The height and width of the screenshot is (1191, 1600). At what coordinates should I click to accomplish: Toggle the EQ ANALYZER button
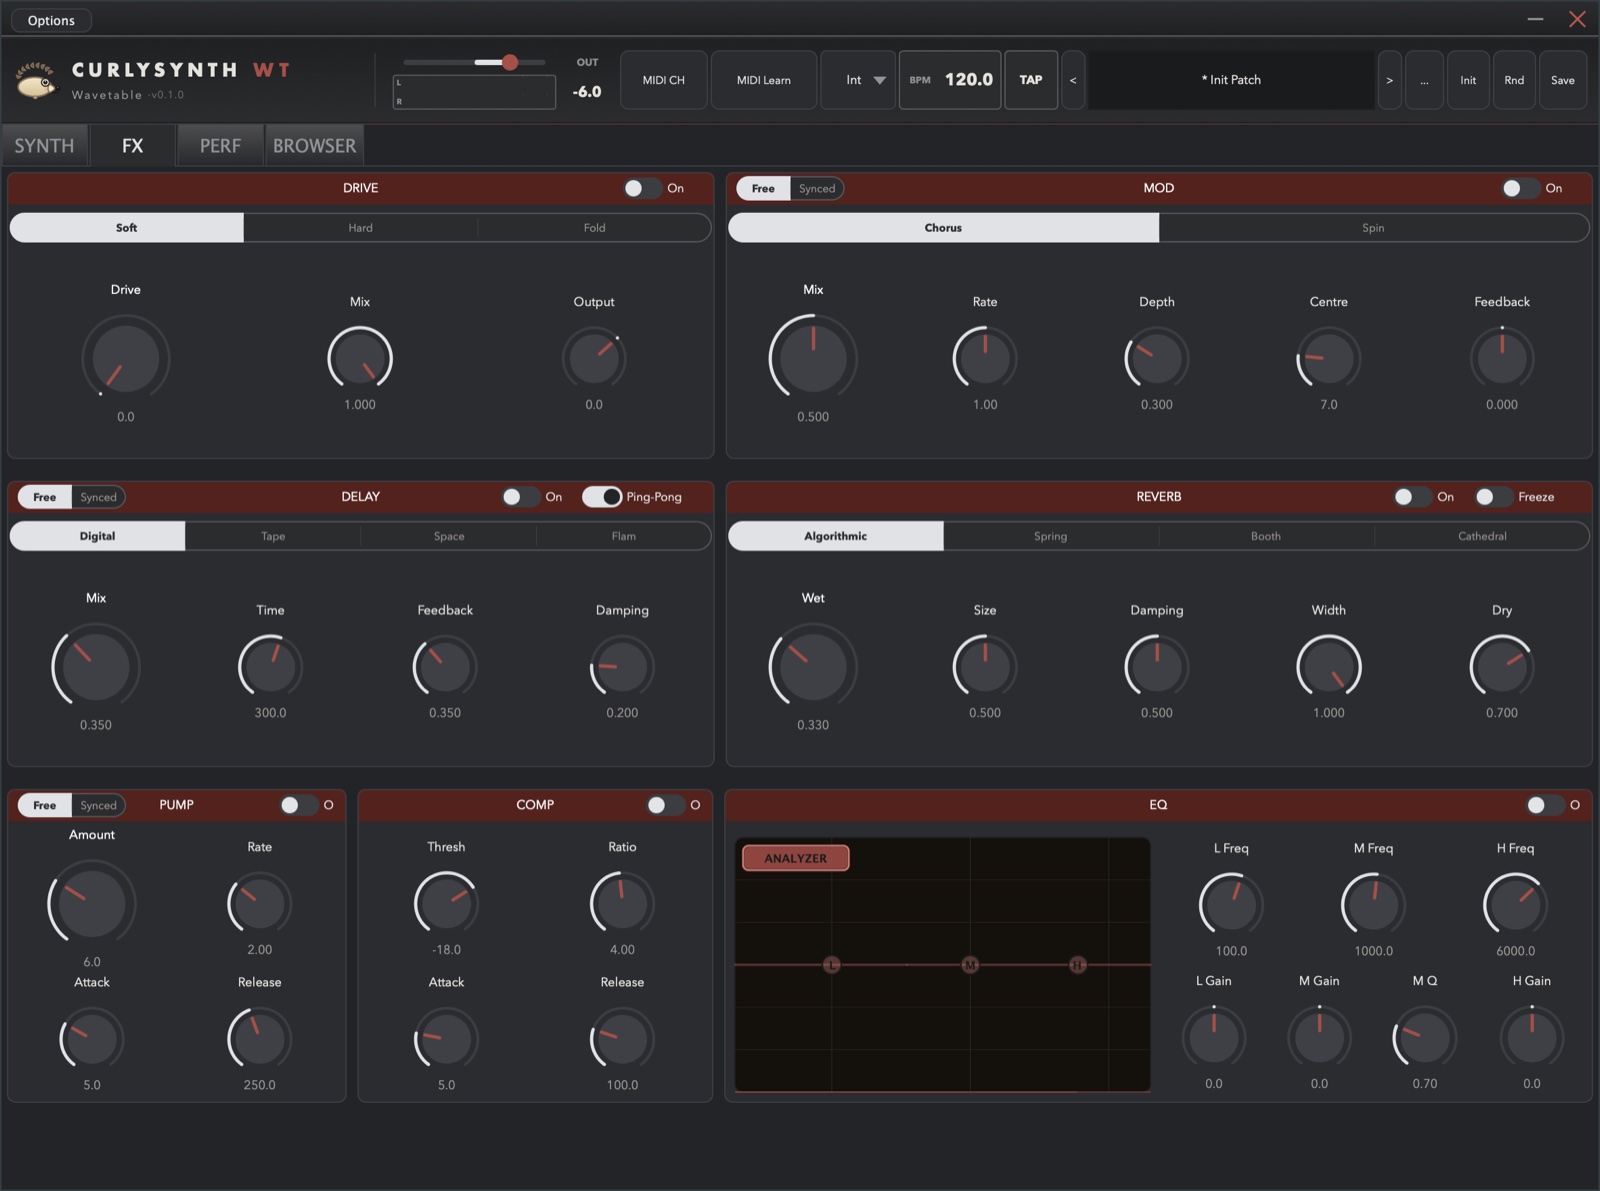(x=796, y=858)
